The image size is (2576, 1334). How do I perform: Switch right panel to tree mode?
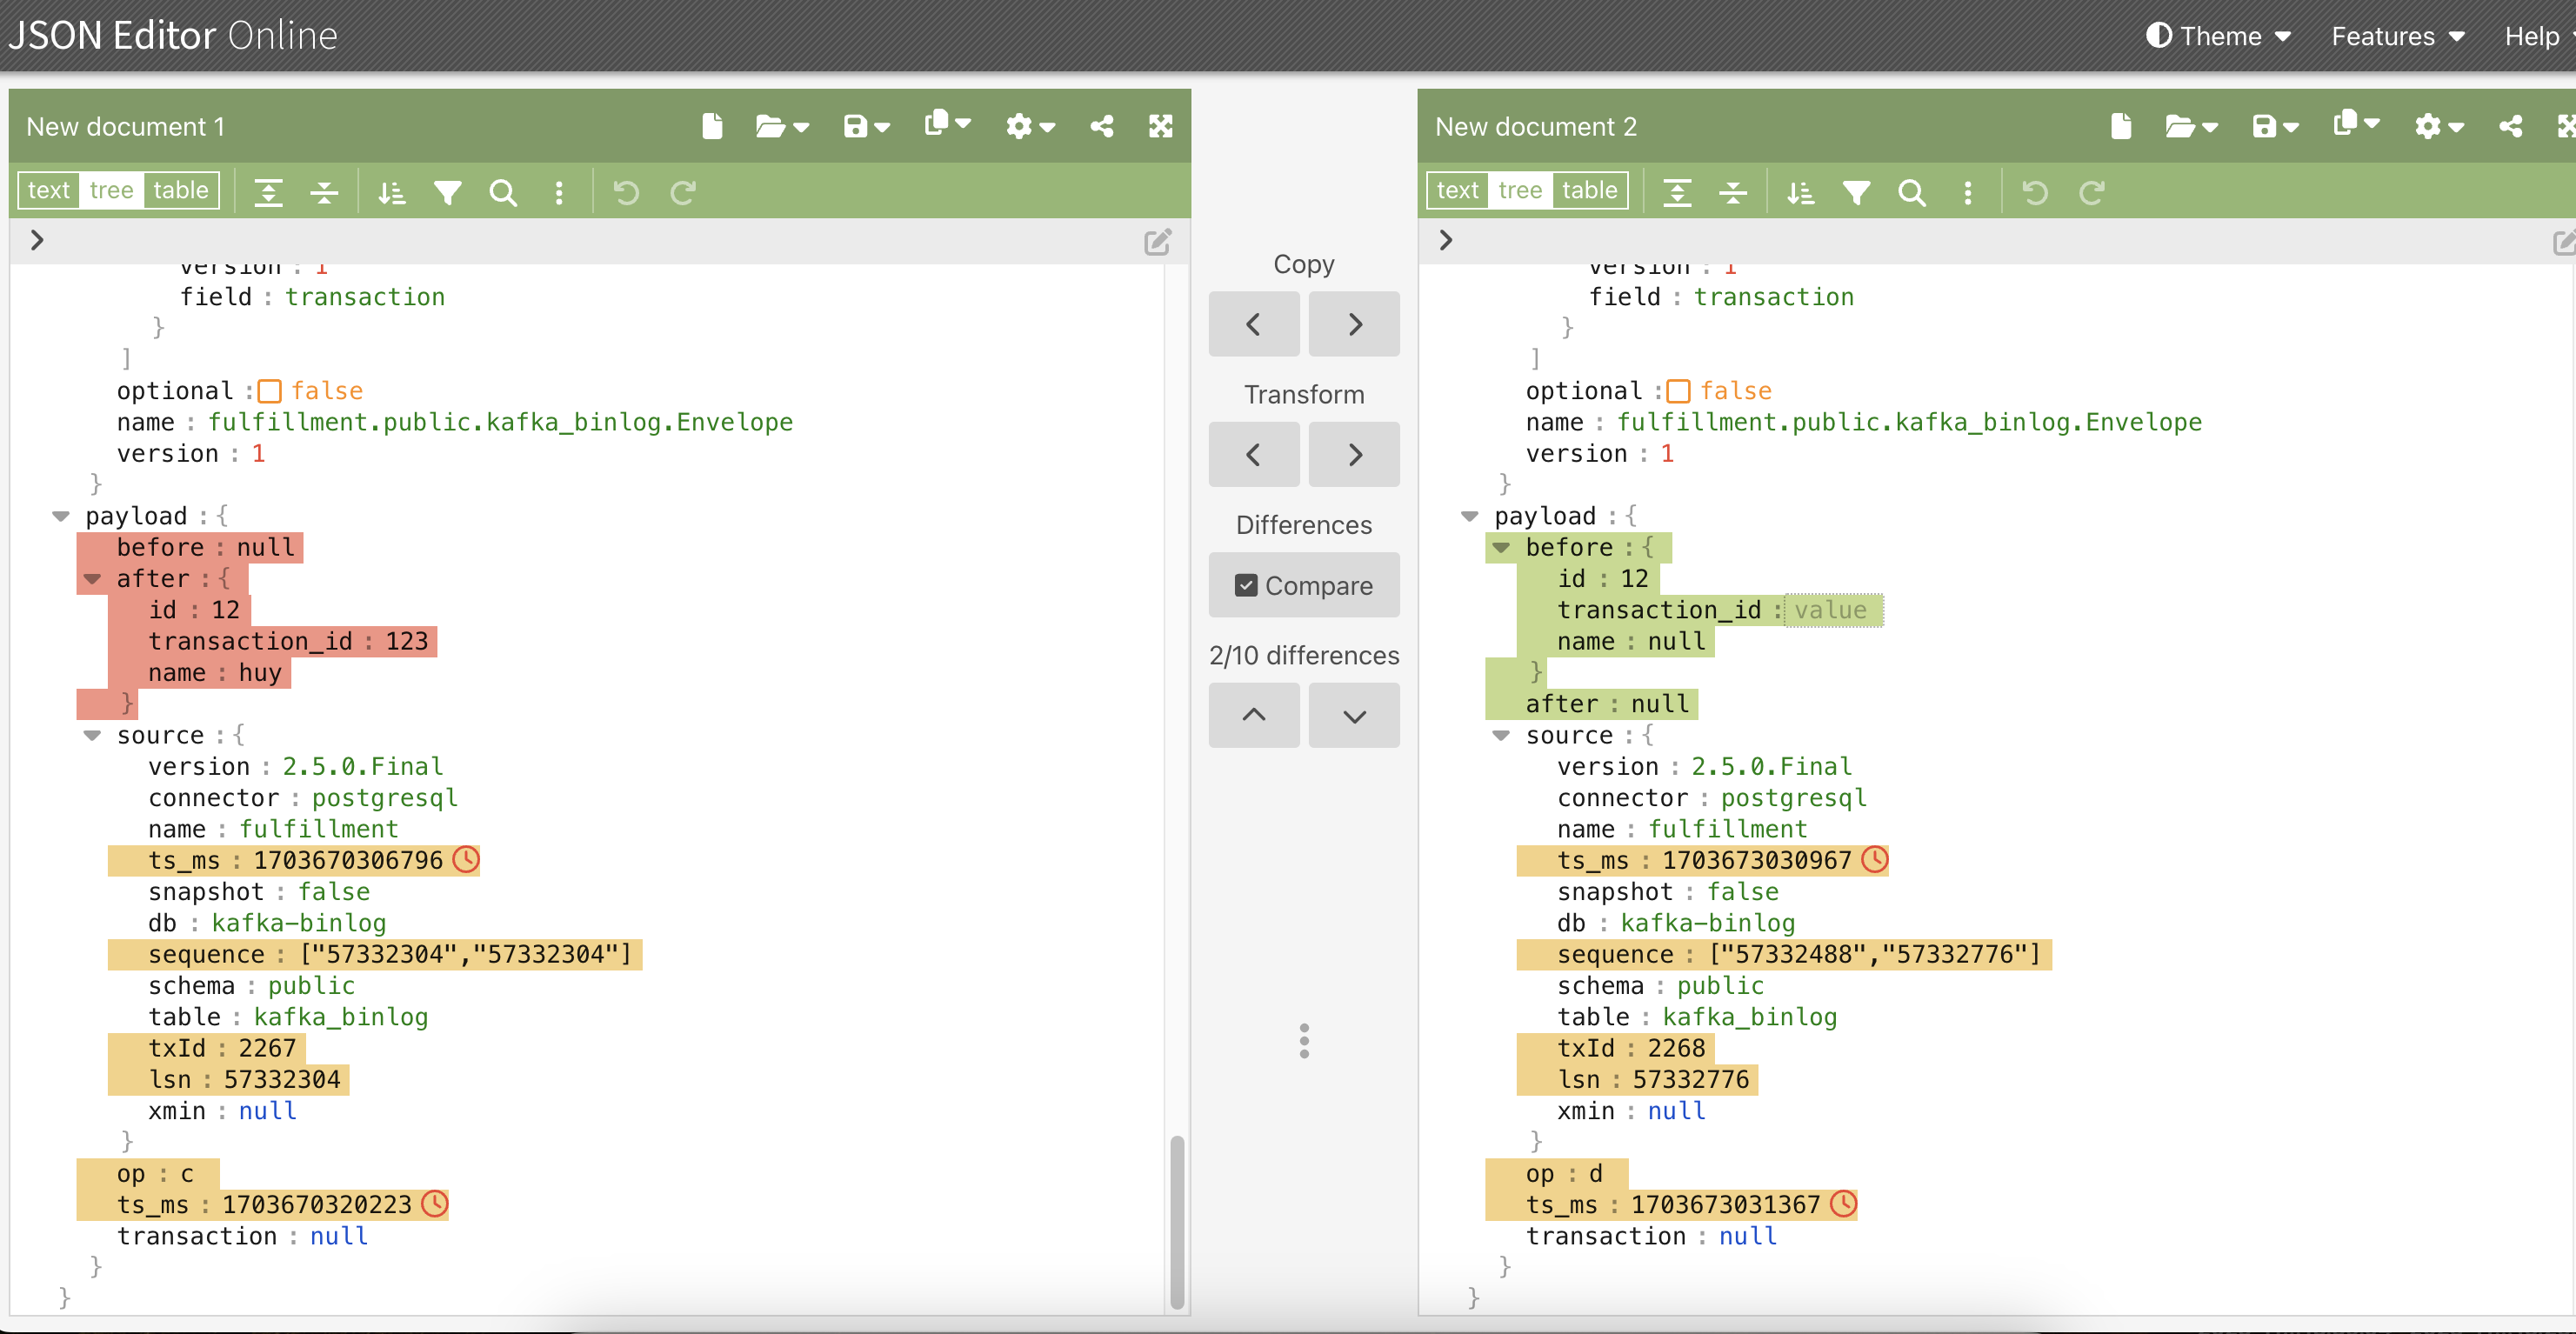[1520, 190]
